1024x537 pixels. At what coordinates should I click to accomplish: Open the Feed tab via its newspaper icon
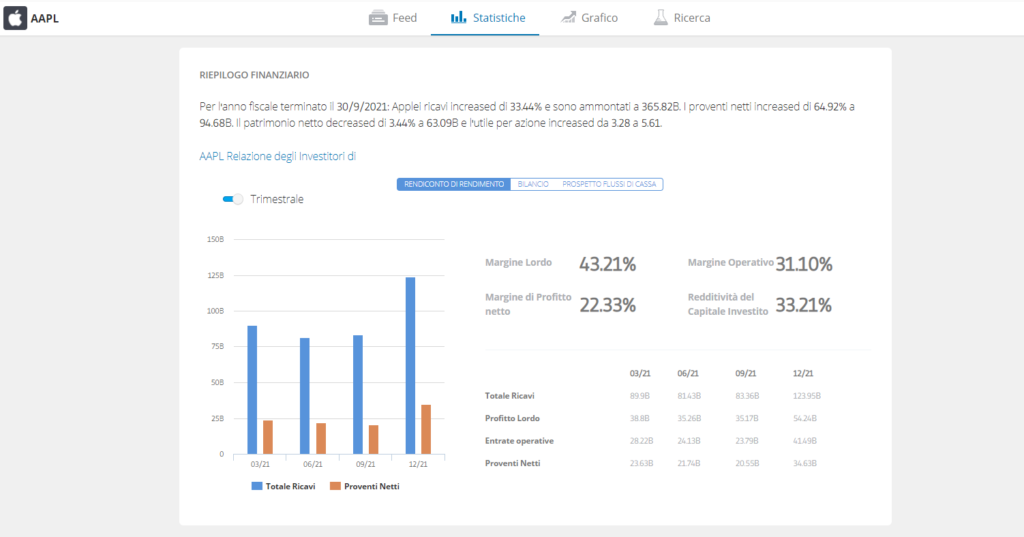[378, 18]
